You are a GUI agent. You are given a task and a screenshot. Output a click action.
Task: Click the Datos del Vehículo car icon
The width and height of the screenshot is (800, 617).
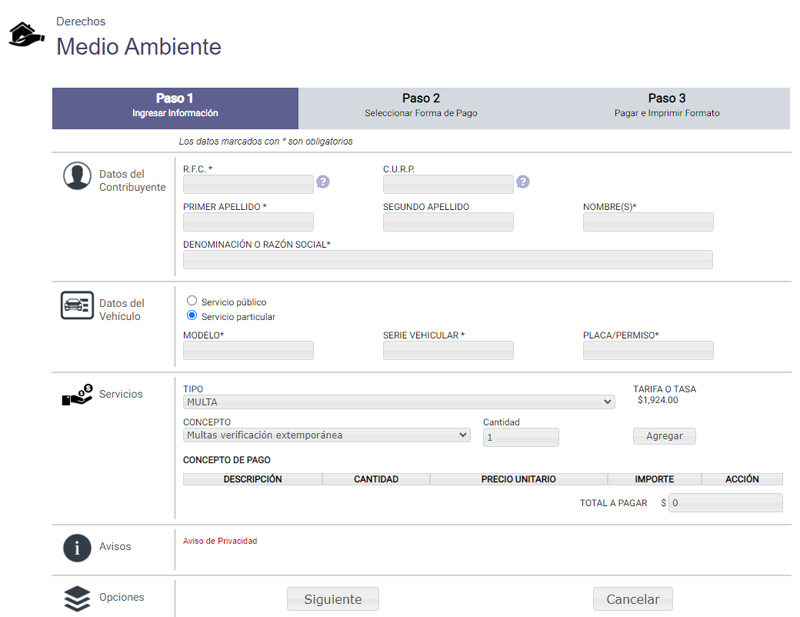pyautogui.click(x=77, y=306)
